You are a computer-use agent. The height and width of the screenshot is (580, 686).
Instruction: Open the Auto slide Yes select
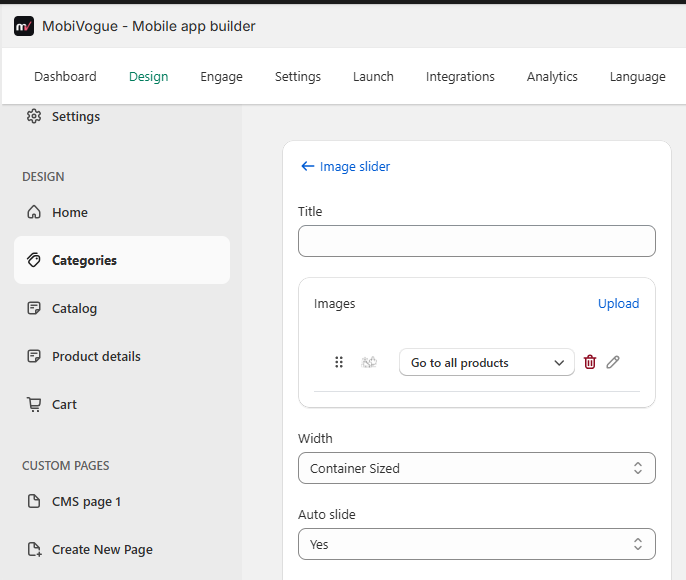[x=476, y=544]
